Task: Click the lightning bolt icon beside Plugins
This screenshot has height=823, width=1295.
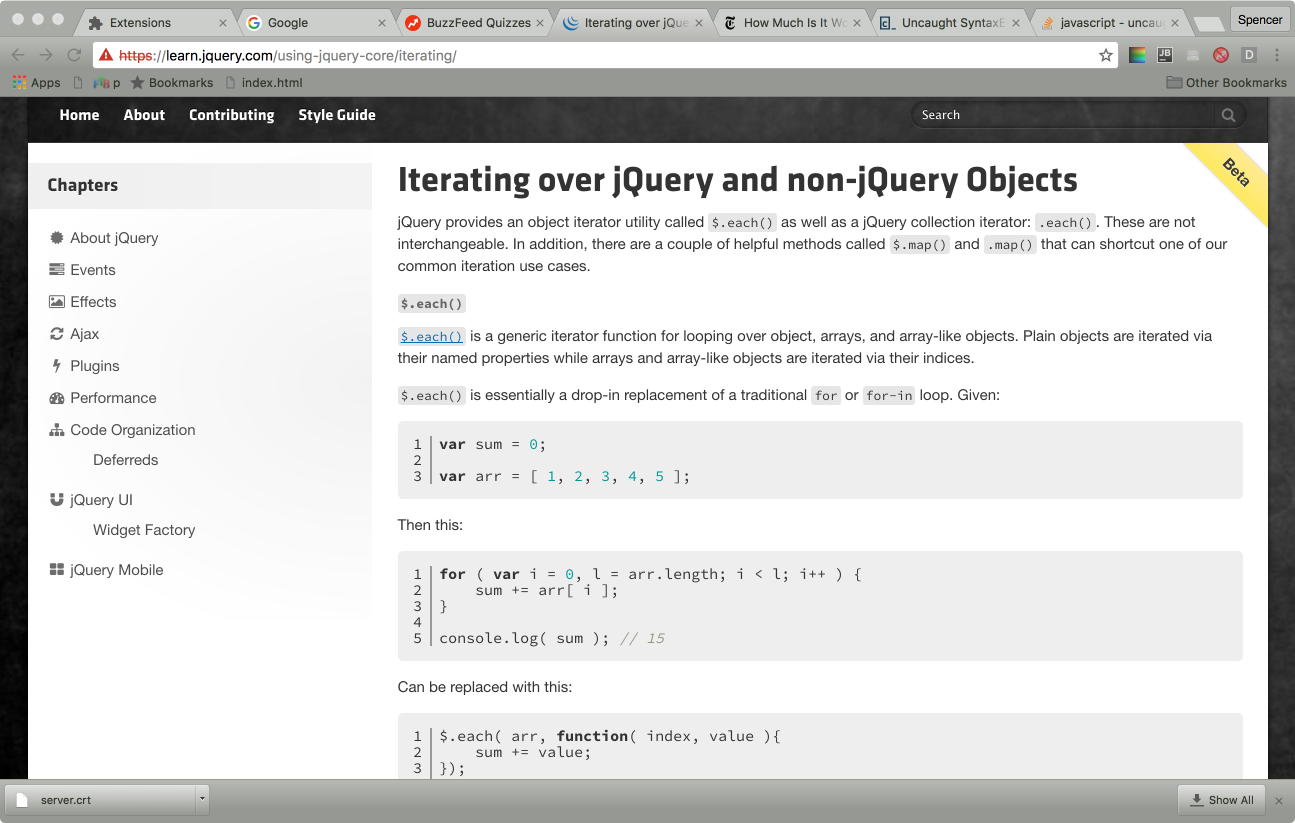Action: pyautogui.click(x=57, y=366)
